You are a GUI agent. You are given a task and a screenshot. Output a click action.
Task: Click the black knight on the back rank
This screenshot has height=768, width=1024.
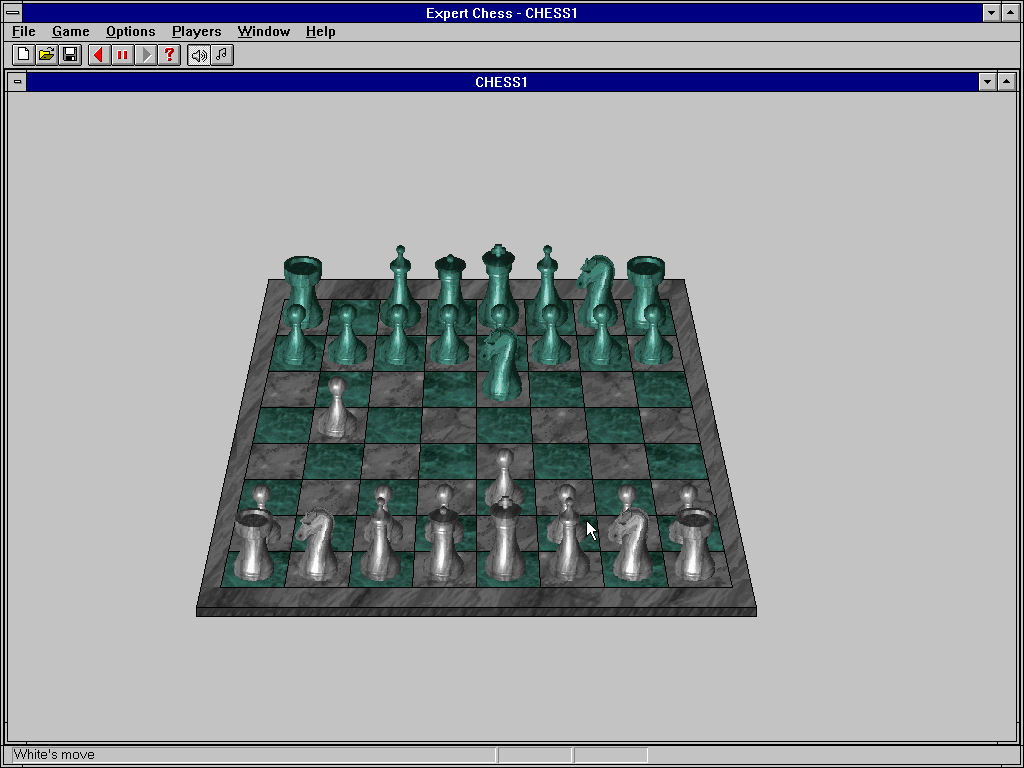[x=597, y=291]
